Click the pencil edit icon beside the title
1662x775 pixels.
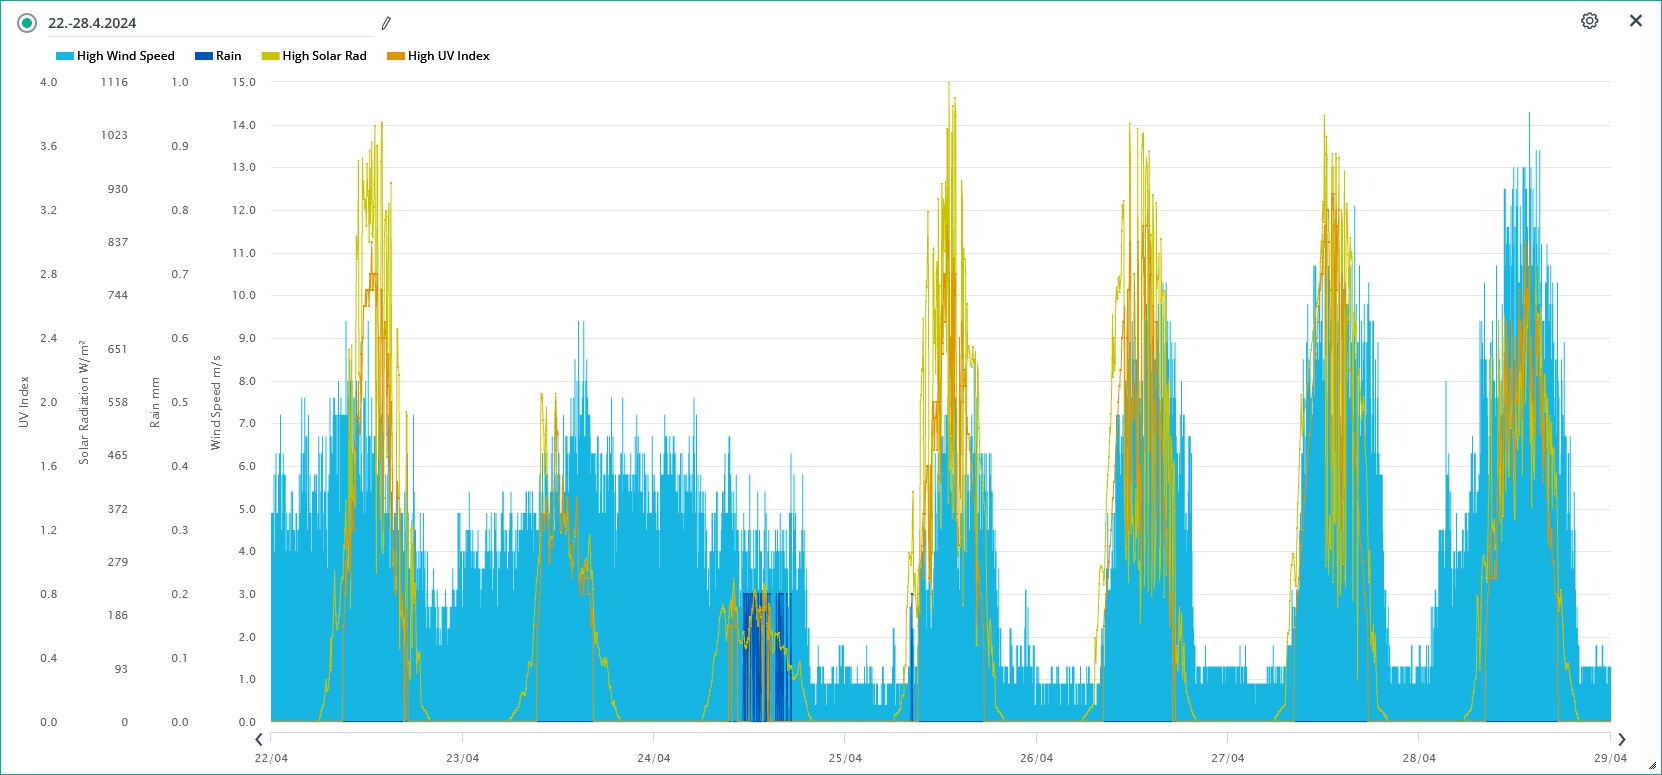tap(386, 23)
